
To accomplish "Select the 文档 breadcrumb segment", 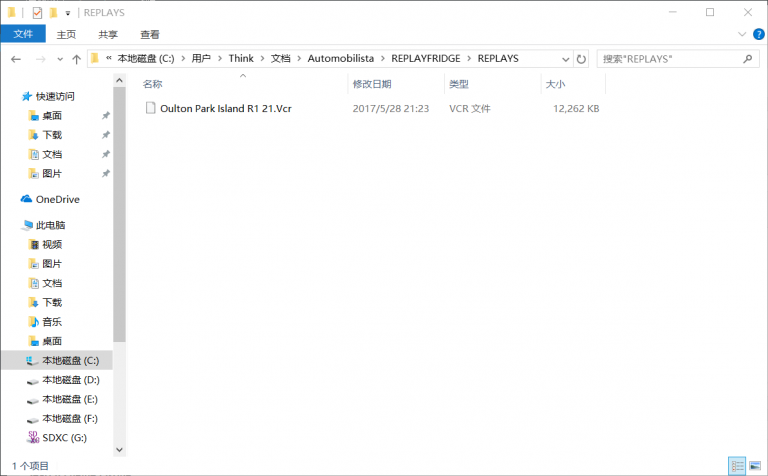I will click(x=281, y=59).
